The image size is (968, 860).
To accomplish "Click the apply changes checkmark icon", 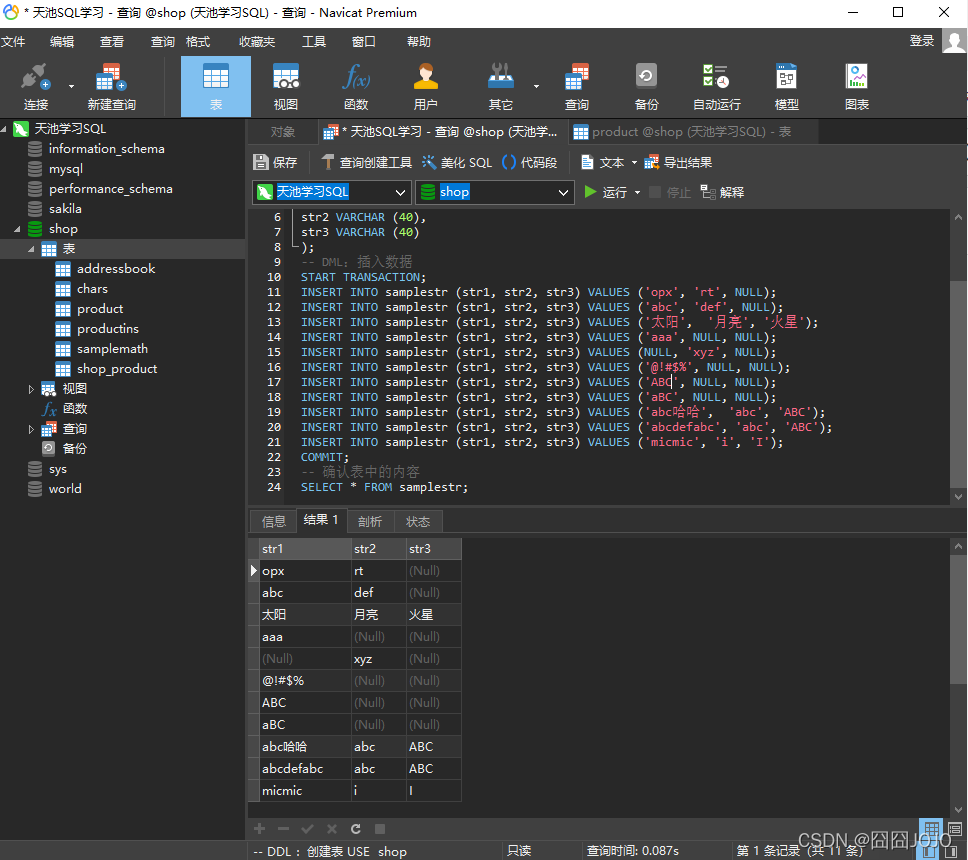I will (307, 829).
